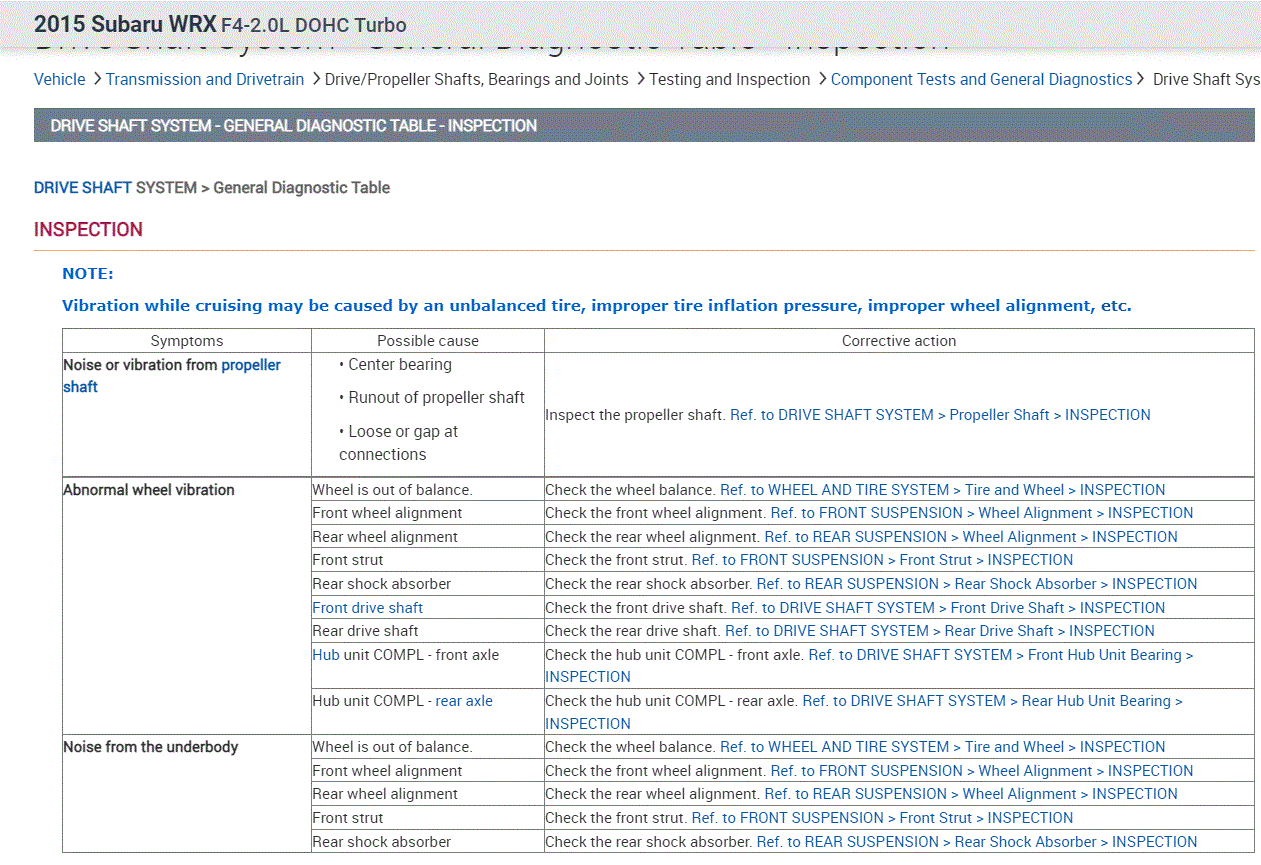The image size is (1261, 865).
Task: Click the Front drive shaft cause link
Action: [x=367, y=607]
